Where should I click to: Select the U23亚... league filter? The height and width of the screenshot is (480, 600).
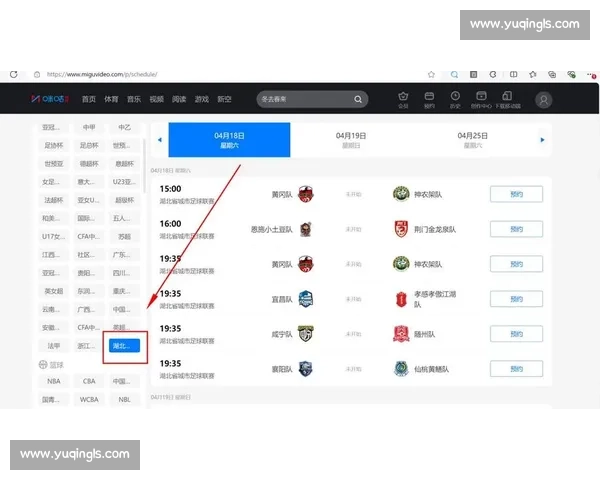[x=124, y=182]
